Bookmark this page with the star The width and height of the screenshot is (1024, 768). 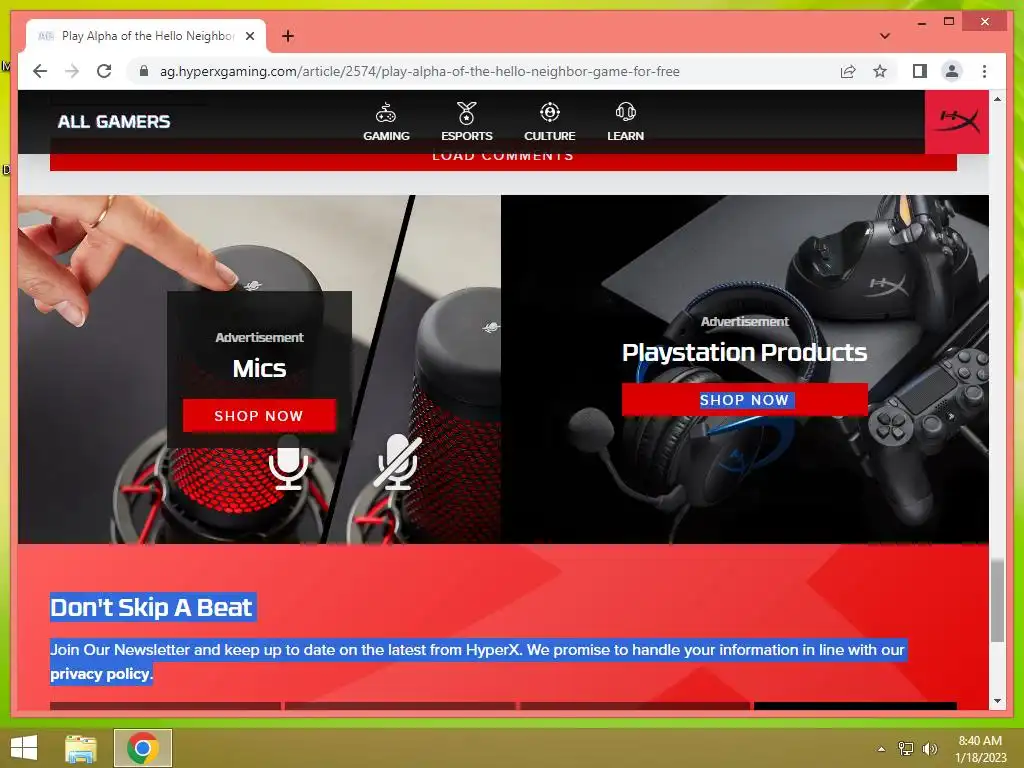tap(880, 71)
